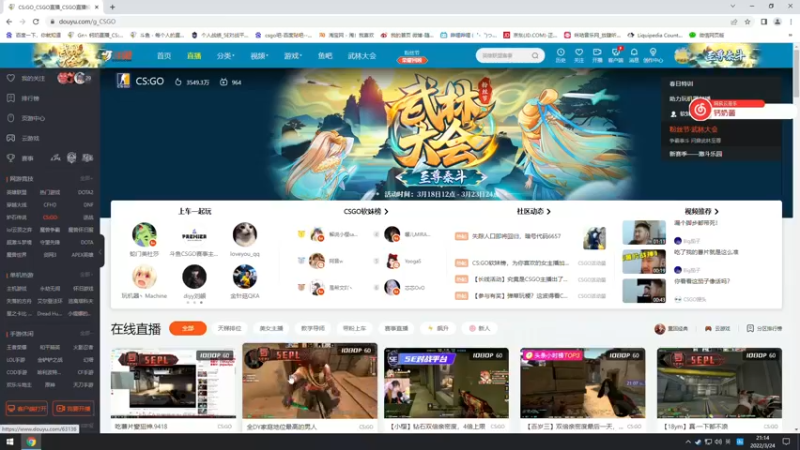Open the 分区排行榜 section ranking link

pyautogui.click(x=764, y=329)
